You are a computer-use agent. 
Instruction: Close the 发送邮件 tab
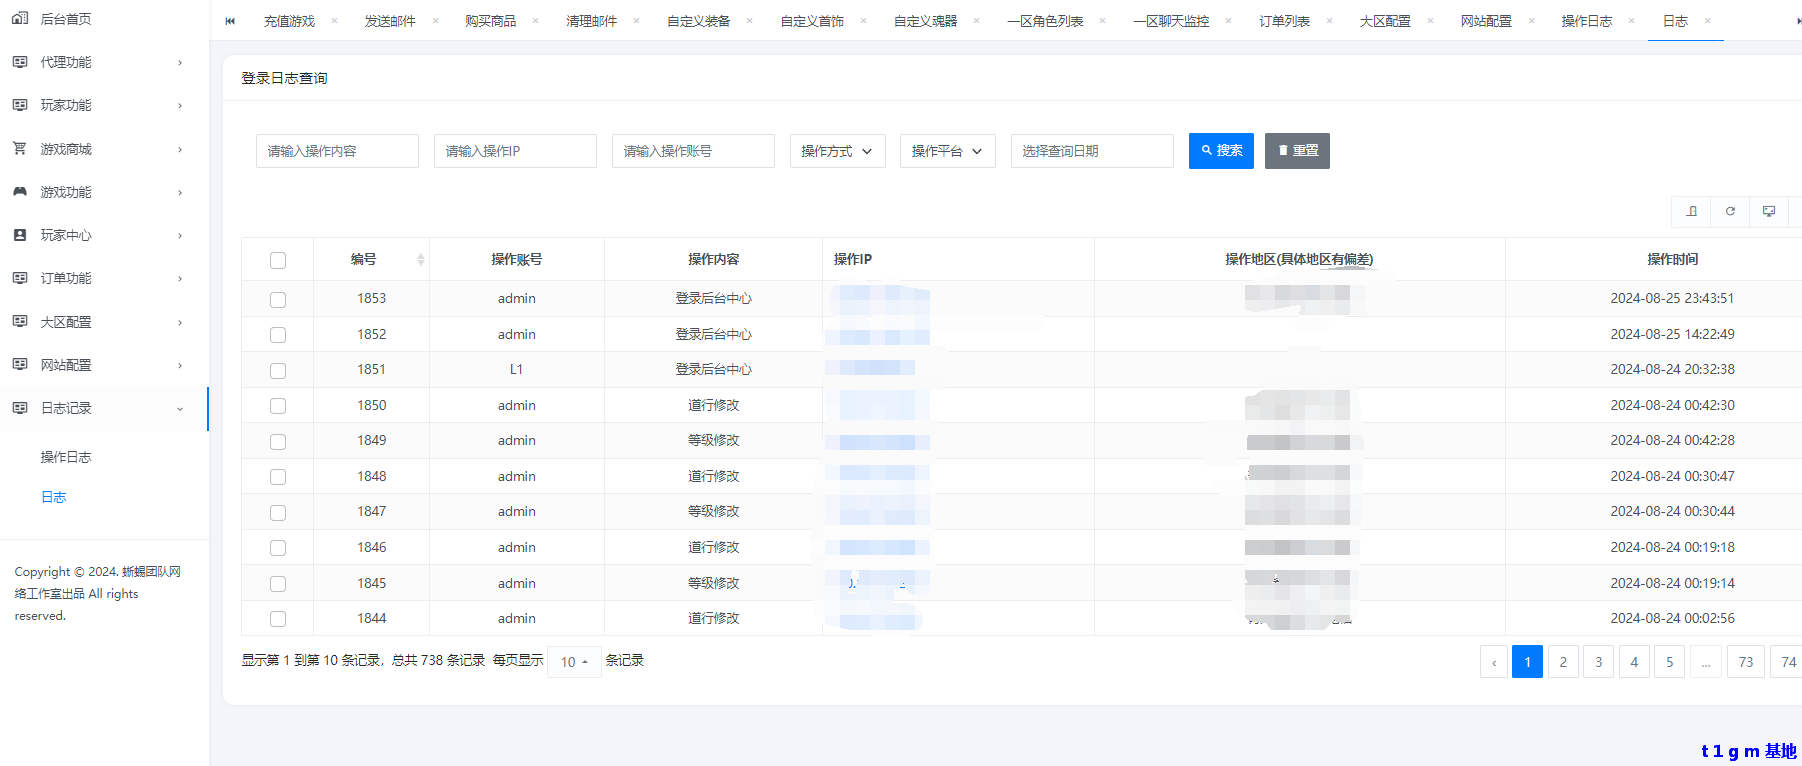coord(435,21)
